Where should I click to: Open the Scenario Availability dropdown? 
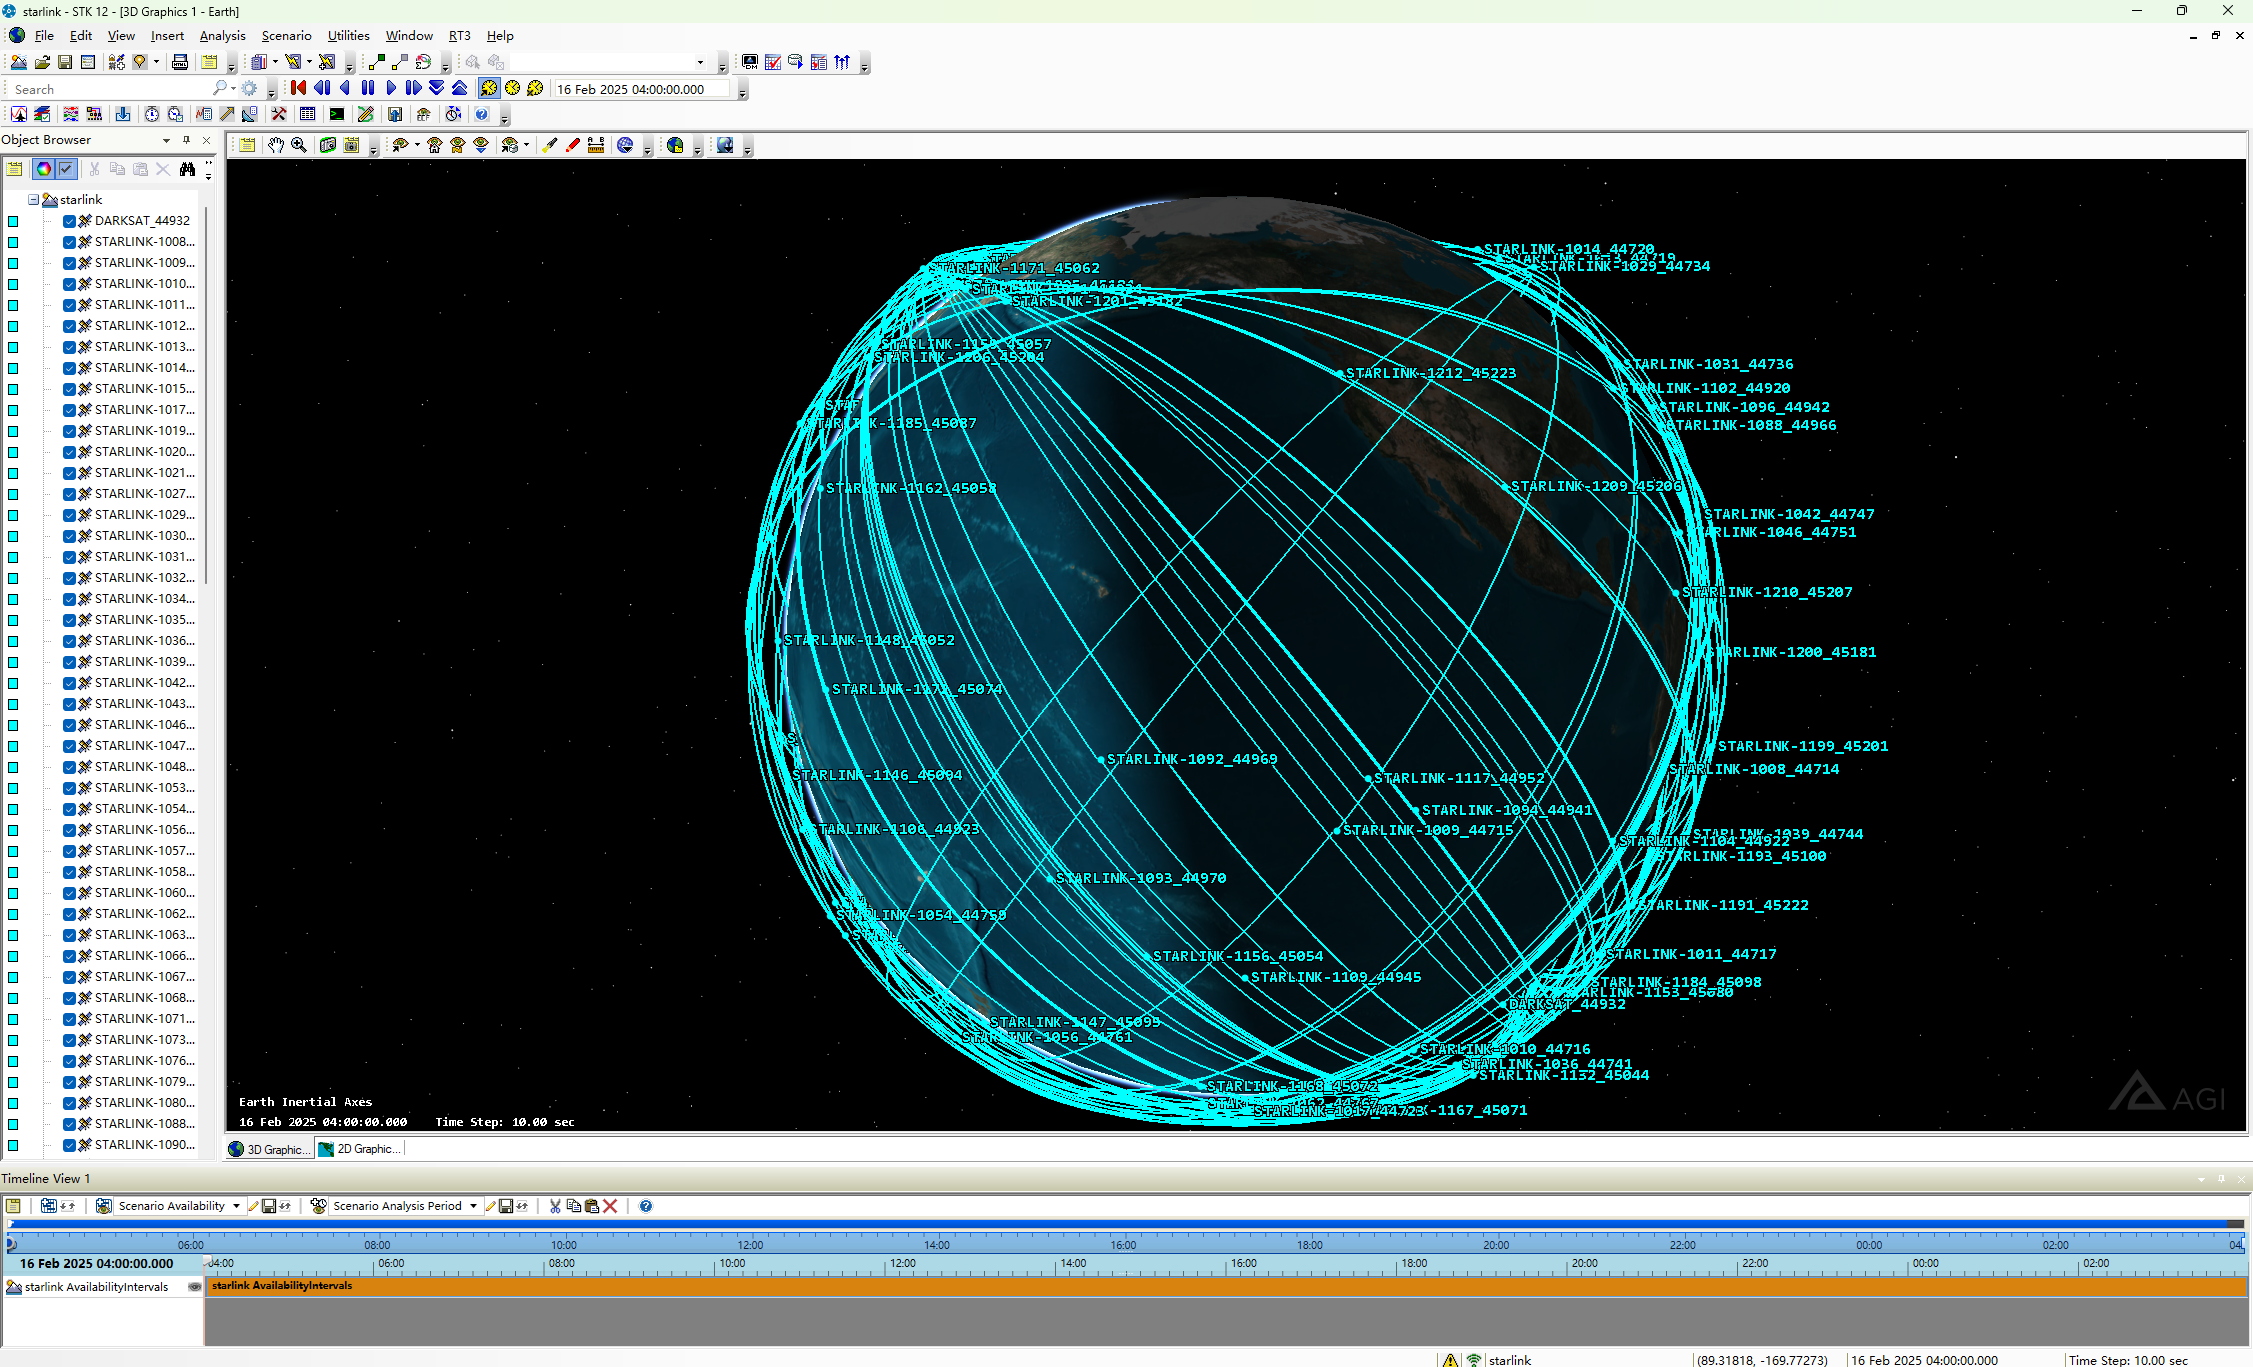click(236, 1206)
